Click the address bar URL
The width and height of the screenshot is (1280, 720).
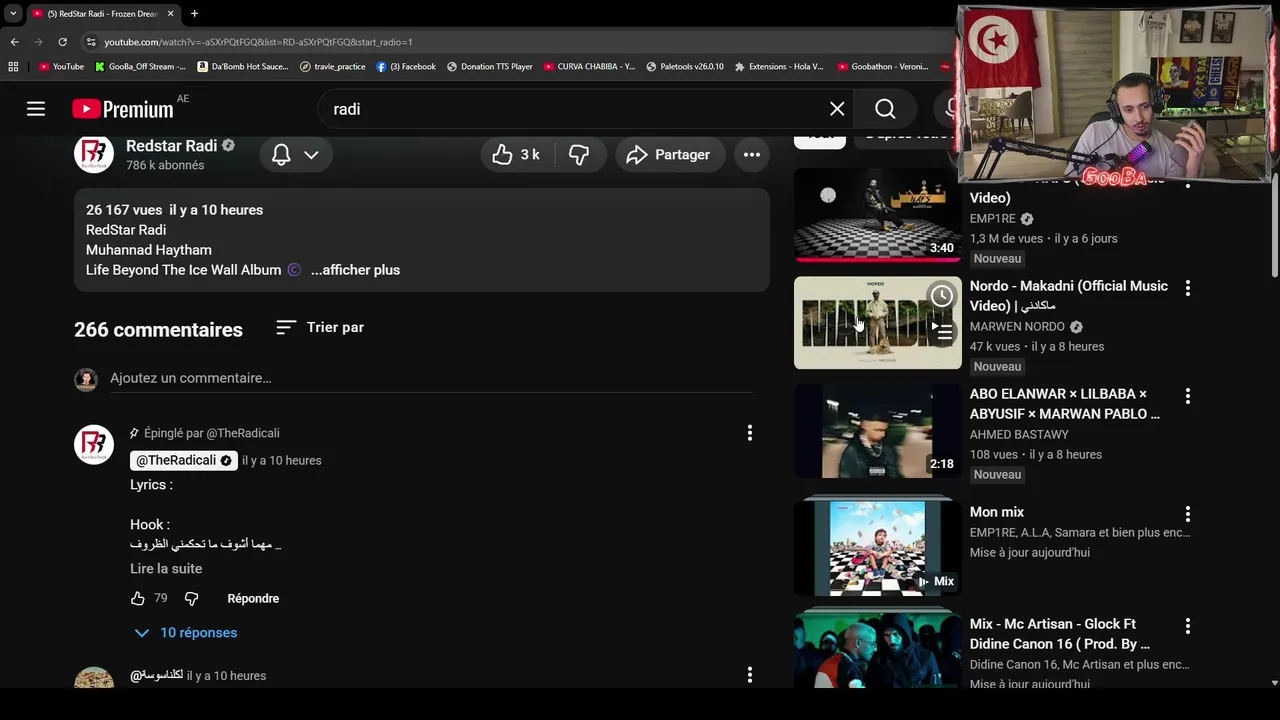point(258,42)
